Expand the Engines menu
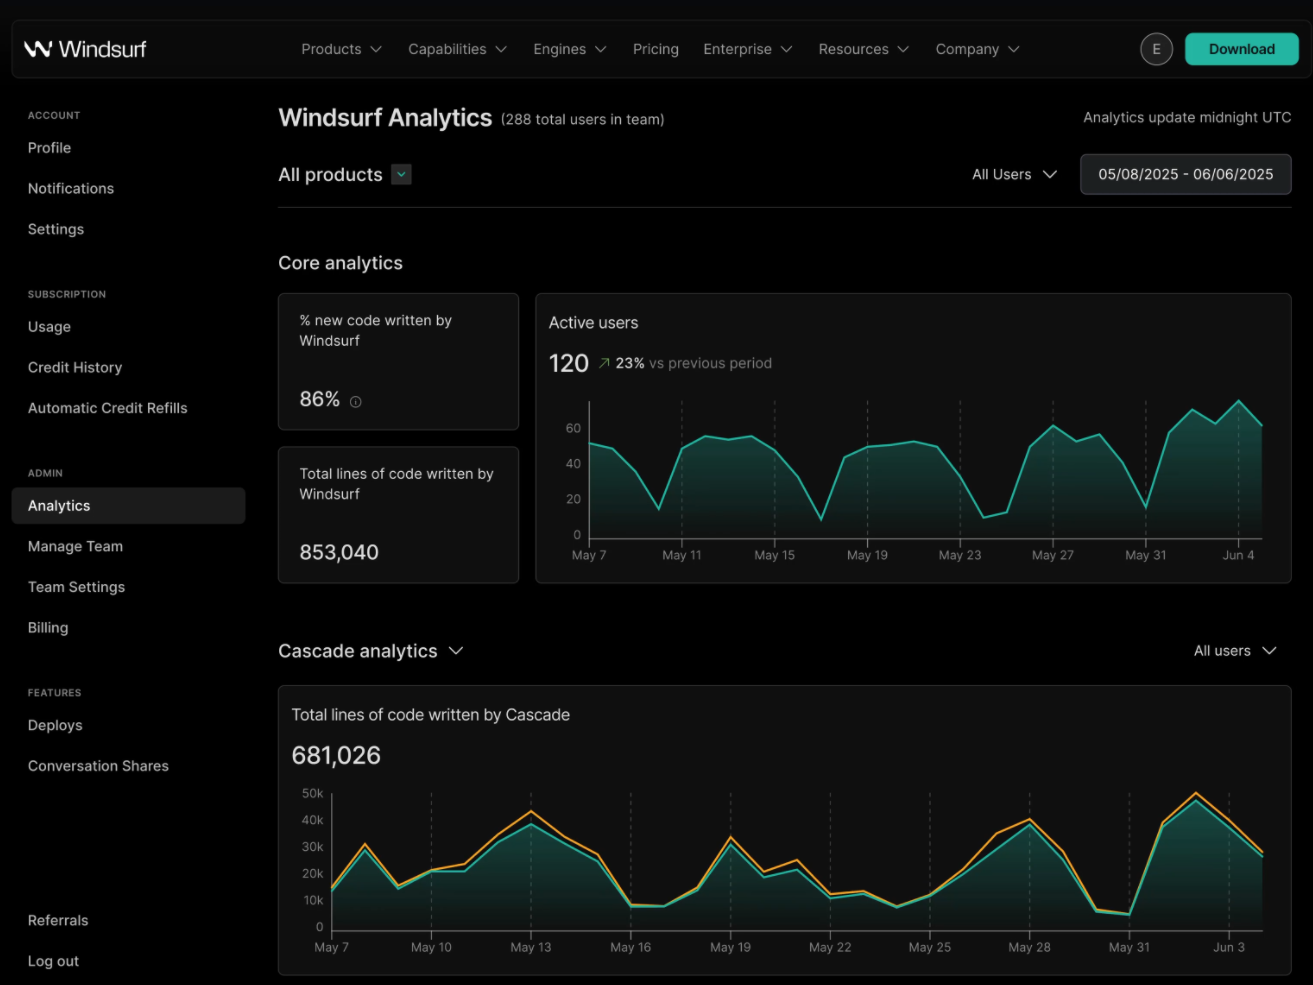This screenshot has width=1313, height=985. click(x=569, y=49)
